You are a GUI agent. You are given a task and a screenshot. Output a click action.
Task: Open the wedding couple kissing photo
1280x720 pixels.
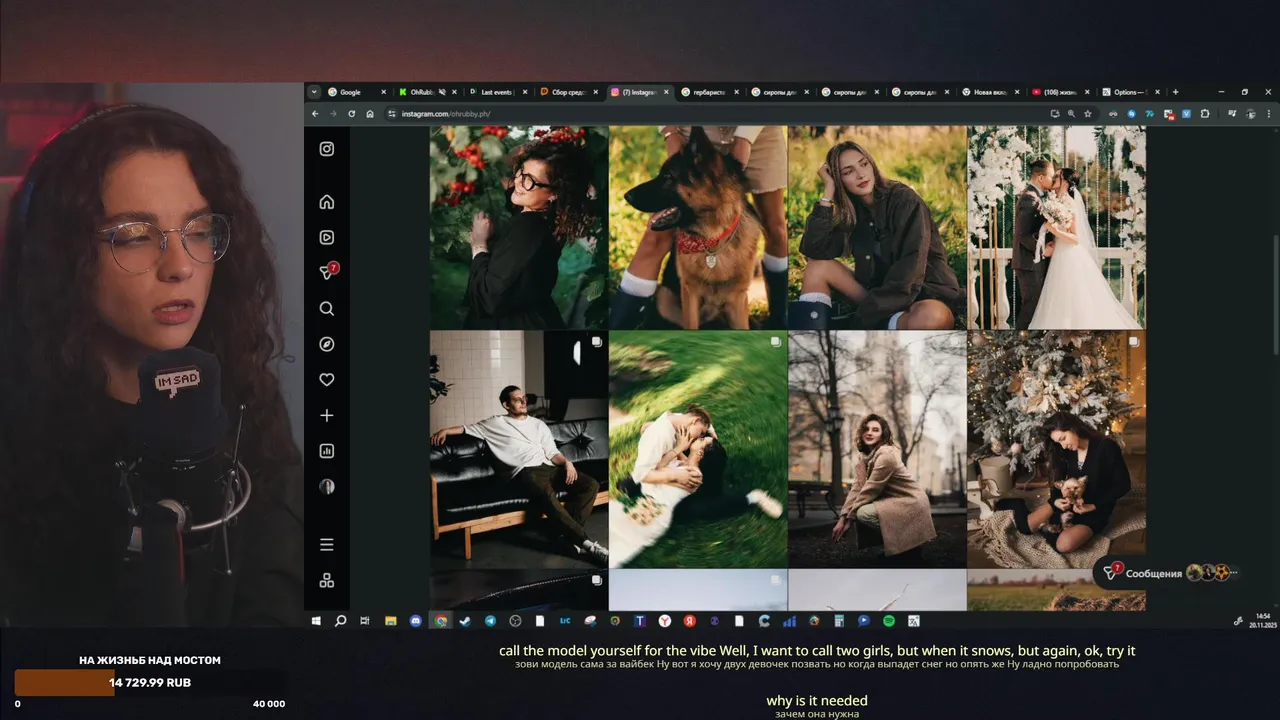(1056, 227)
